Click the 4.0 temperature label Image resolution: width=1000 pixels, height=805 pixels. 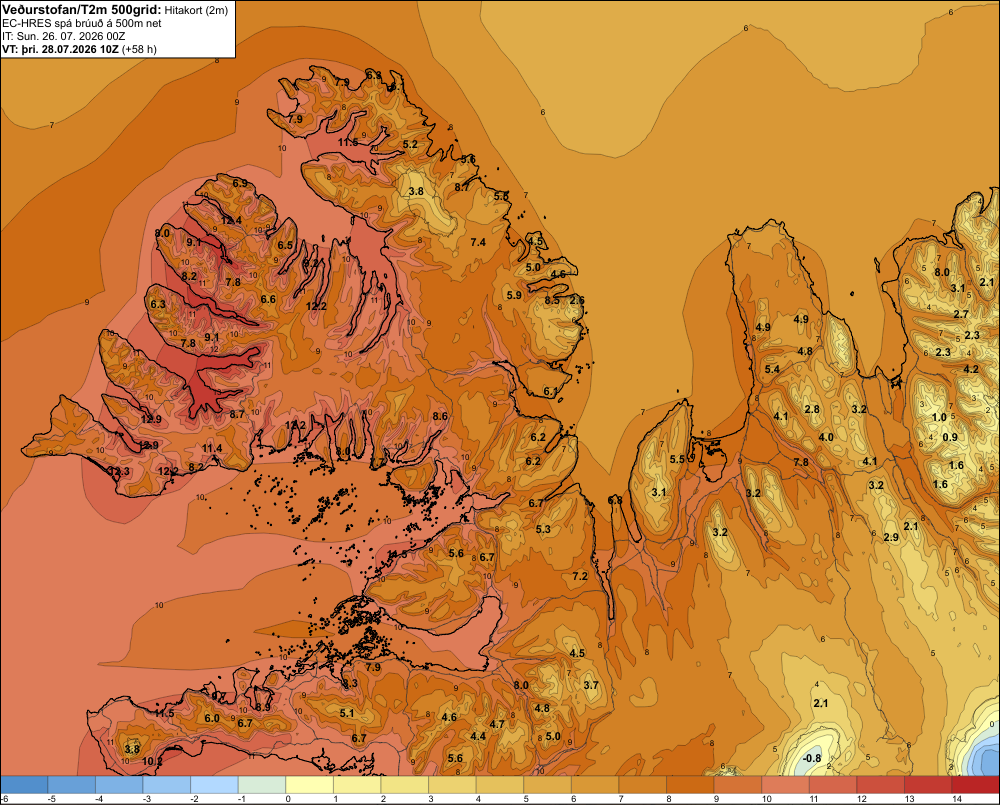(826, 437)
